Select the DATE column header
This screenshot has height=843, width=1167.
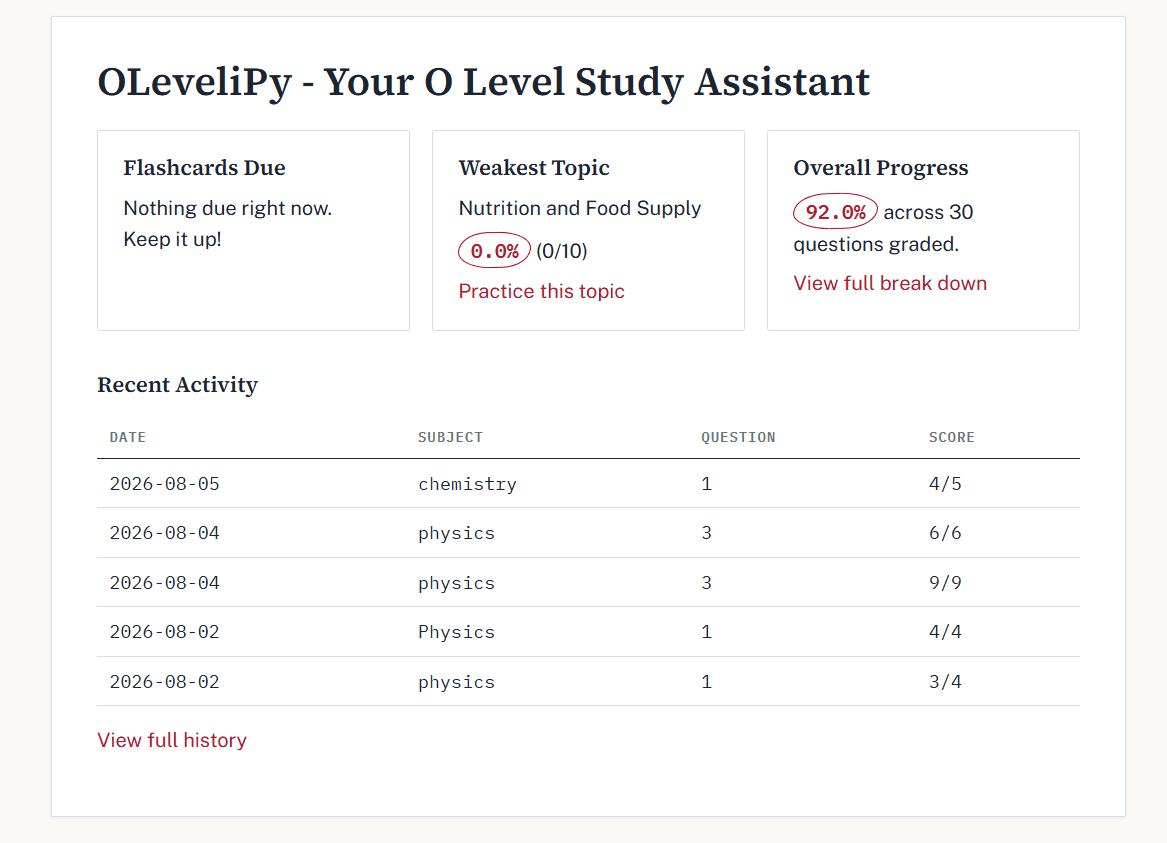127,437
